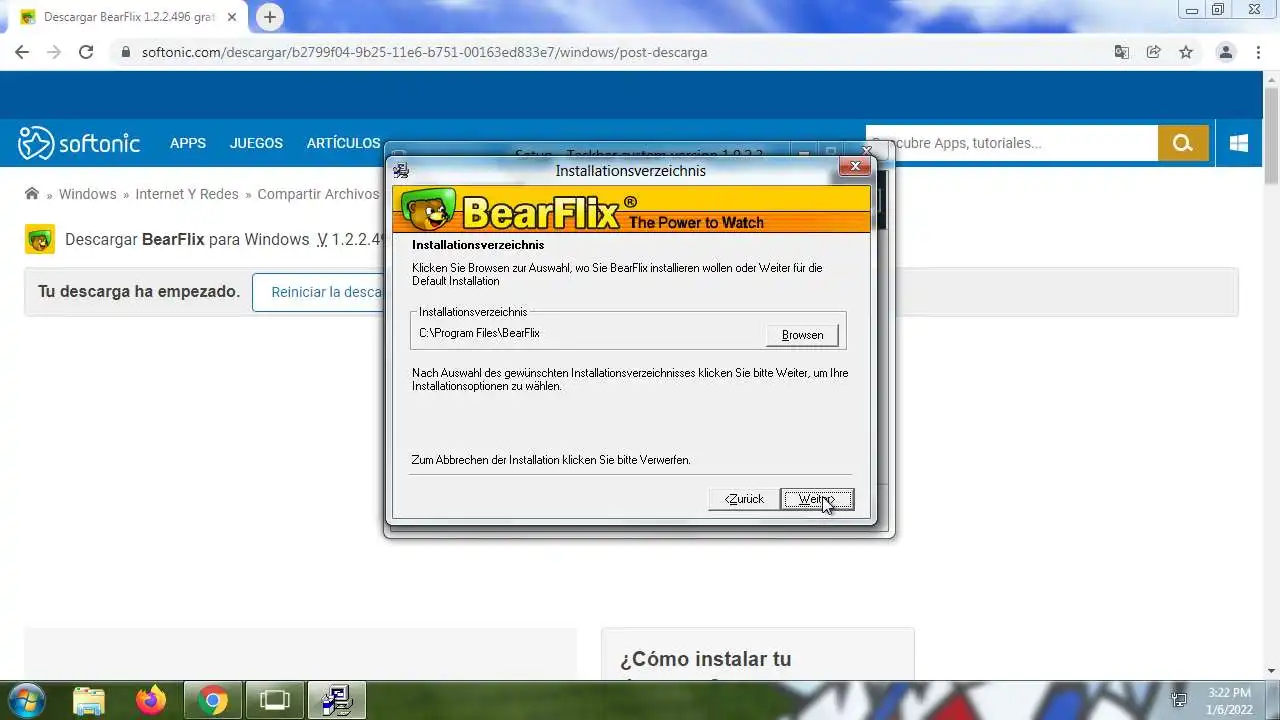Screen dimensions: 1280x720
Task: Click the Weiter button in installer
Action: click(817, 499)
